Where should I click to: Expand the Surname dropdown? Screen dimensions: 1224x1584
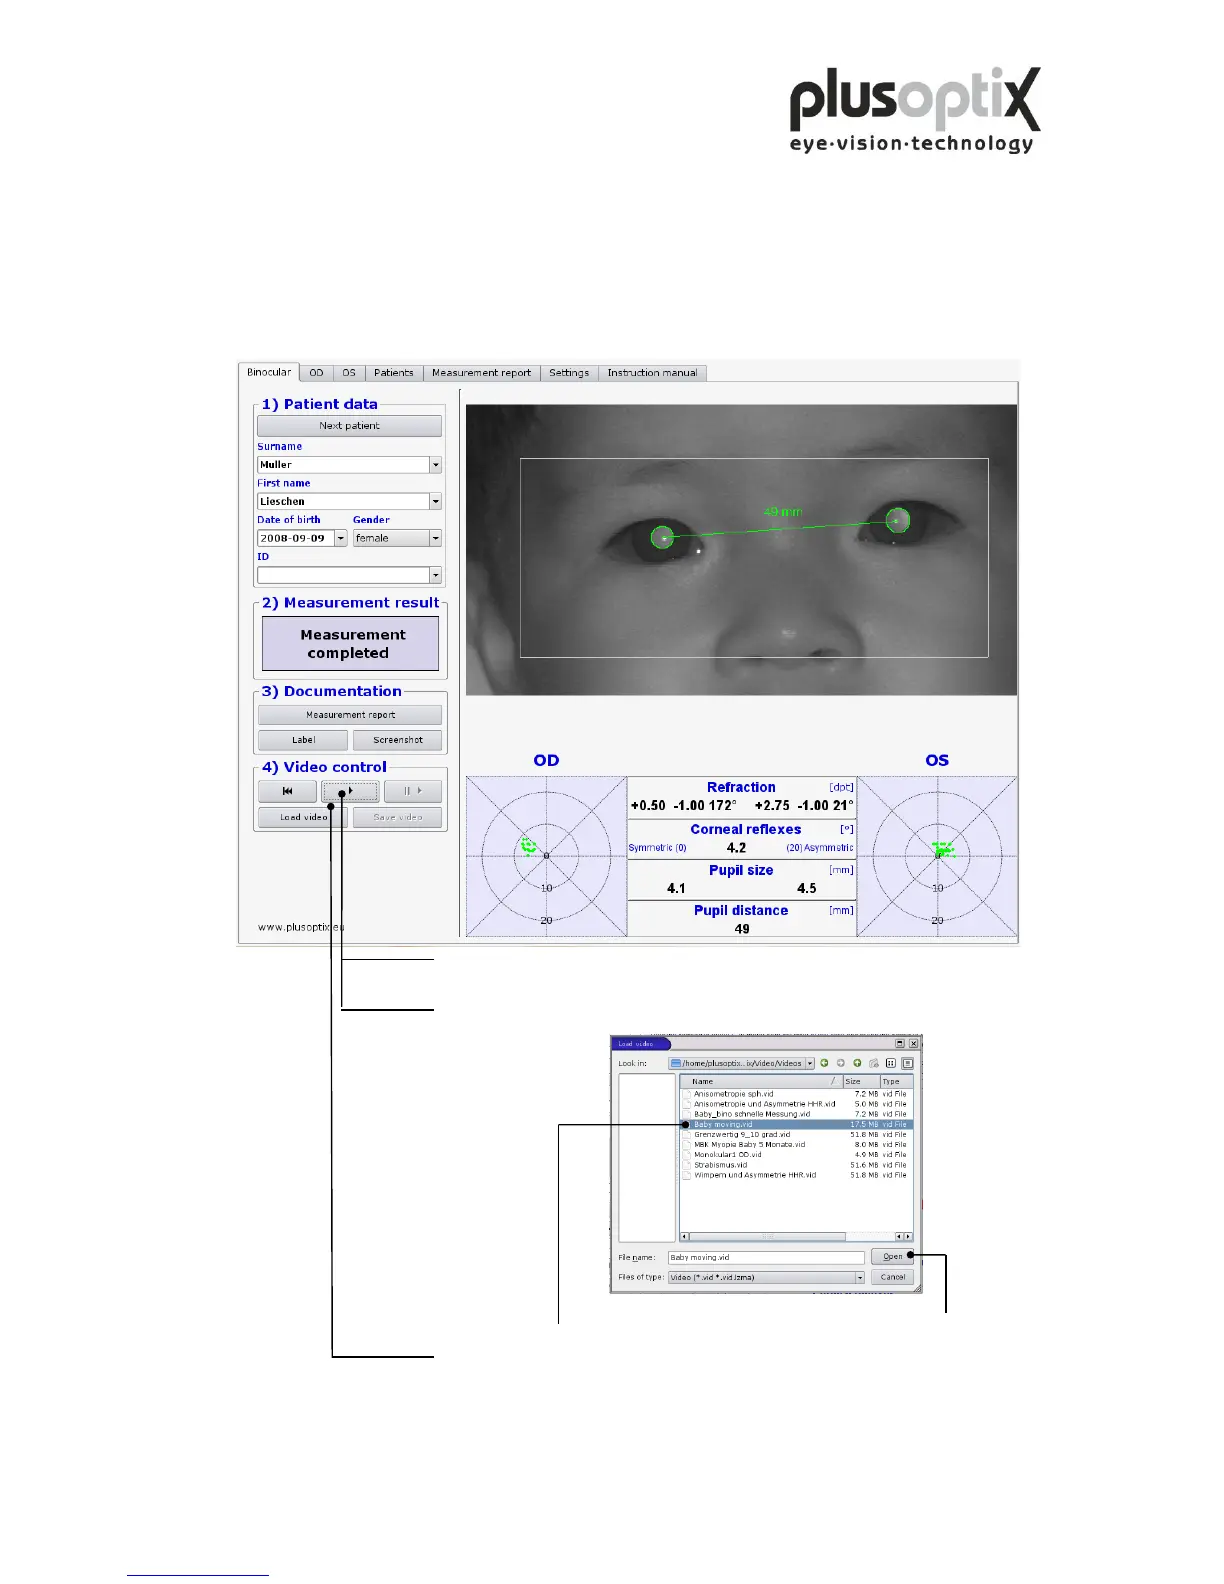436,465
